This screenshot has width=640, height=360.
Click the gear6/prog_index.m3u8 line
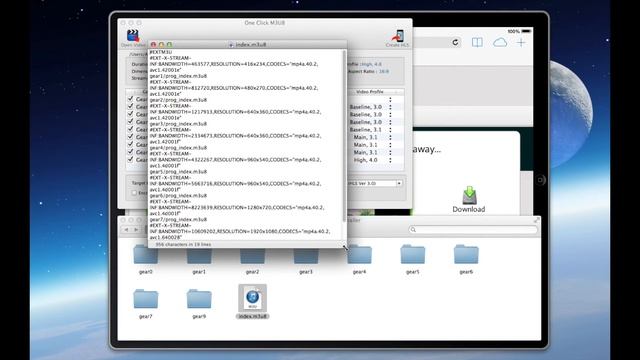click(178, 196)
